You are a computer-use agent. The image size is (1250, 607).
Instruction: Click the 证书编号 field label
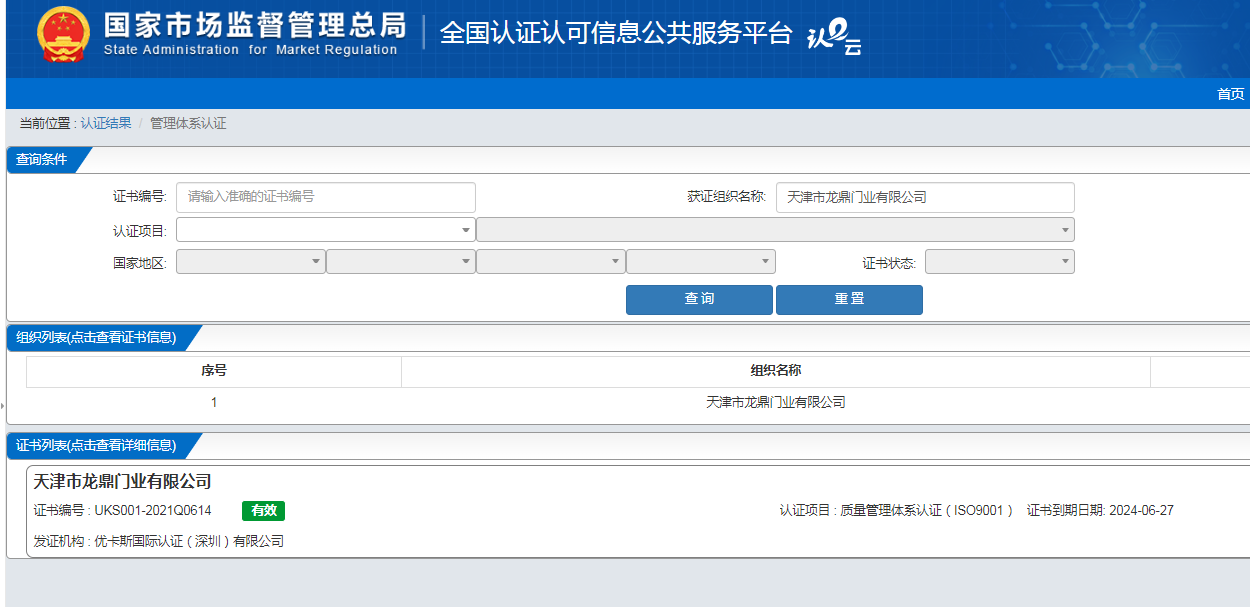[x=140, y=197]
